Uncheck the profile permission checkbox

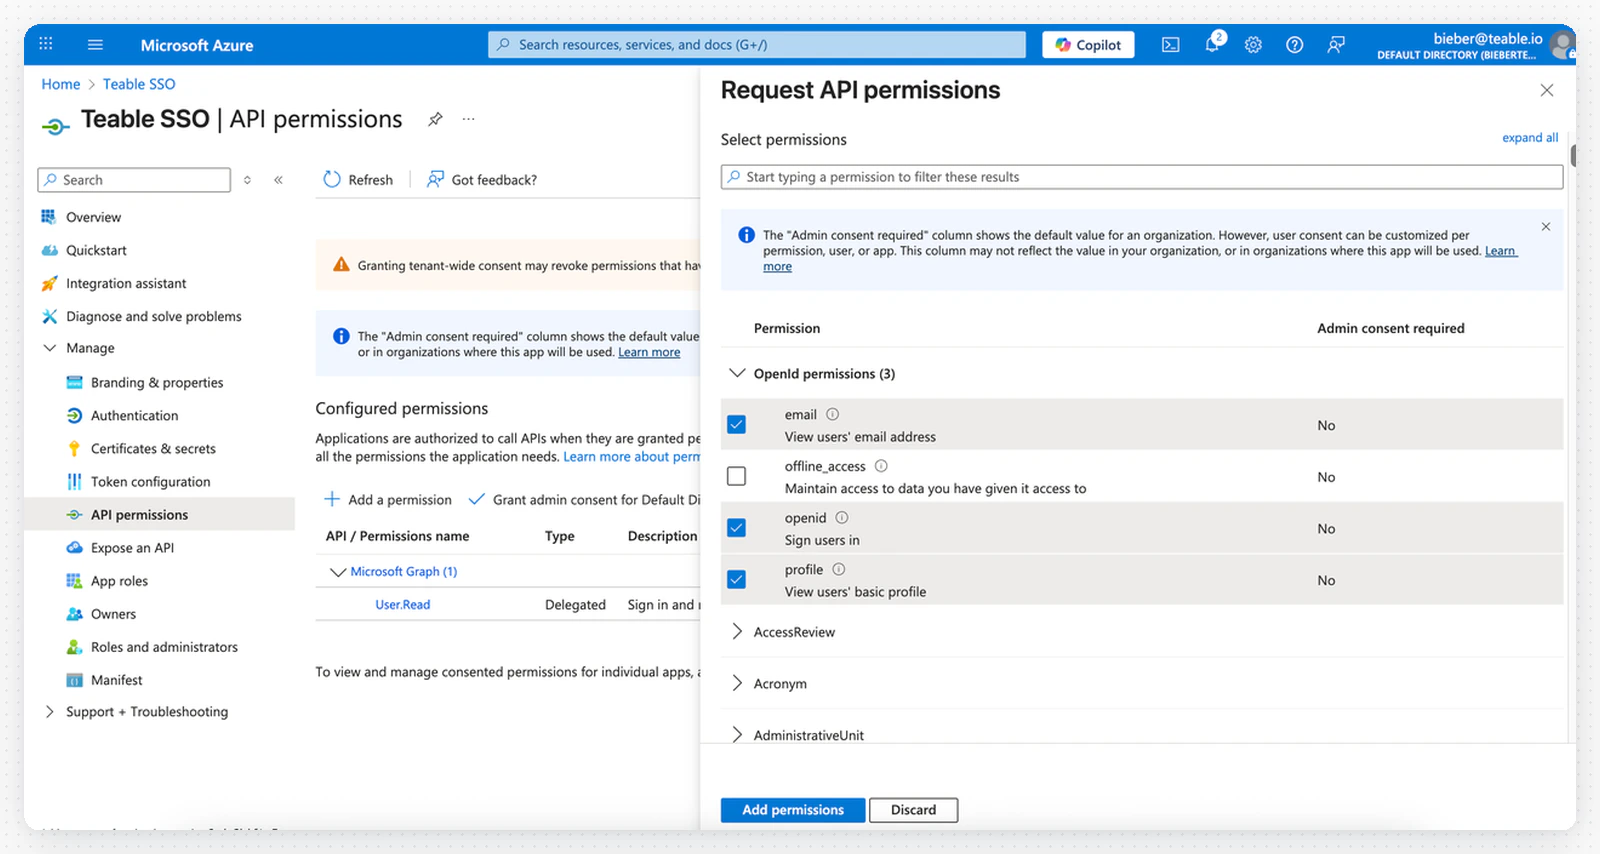pyautogui.click(x=737, y=579)
